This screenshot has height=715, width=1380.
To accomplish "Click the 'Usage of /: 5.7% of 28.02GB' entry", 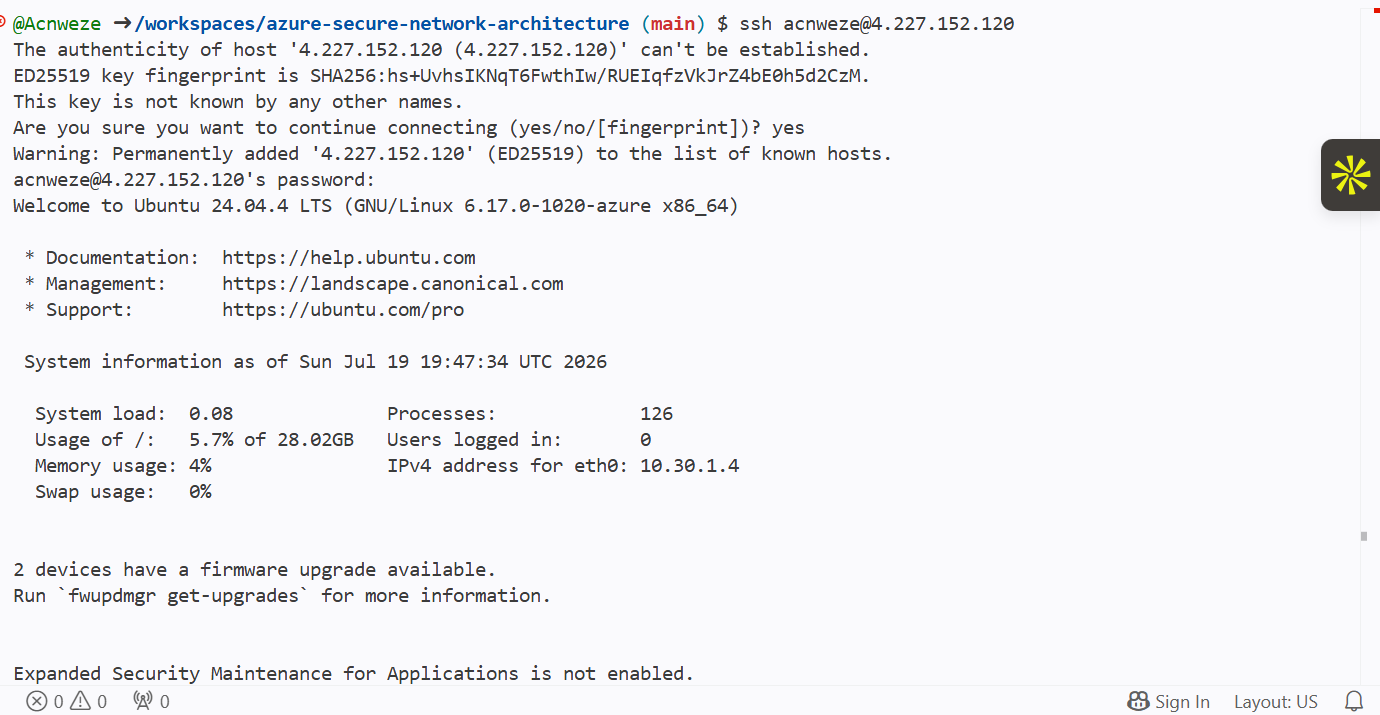I will tap(194, 440).
